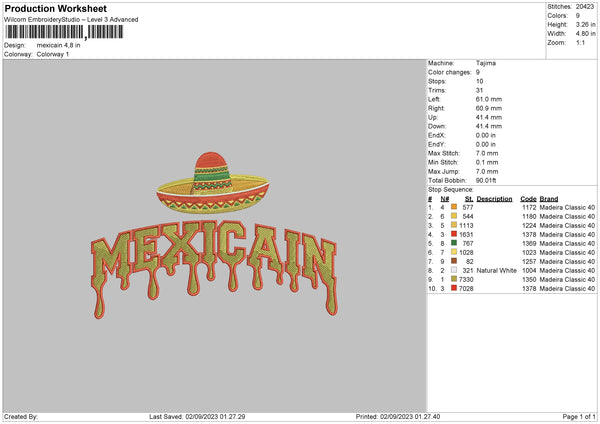The width and height of the screenshot is (600, 424).
Task: Click the design name 'mexicain 4,8 in'
Action: click(59, 45)
